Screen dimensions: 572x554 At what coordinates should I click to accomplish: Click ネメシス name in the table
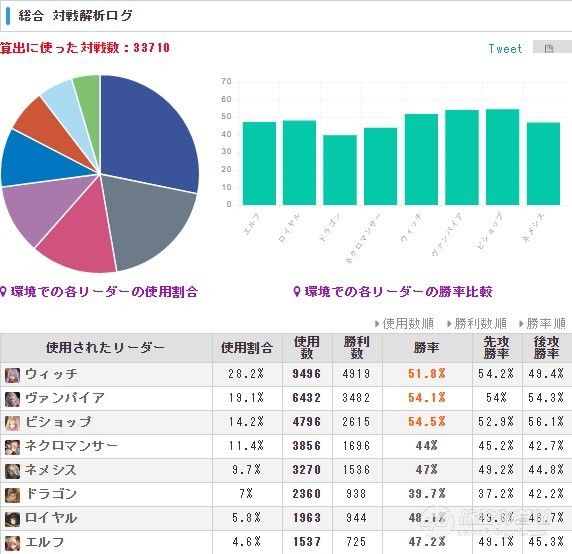click(51, 470)
